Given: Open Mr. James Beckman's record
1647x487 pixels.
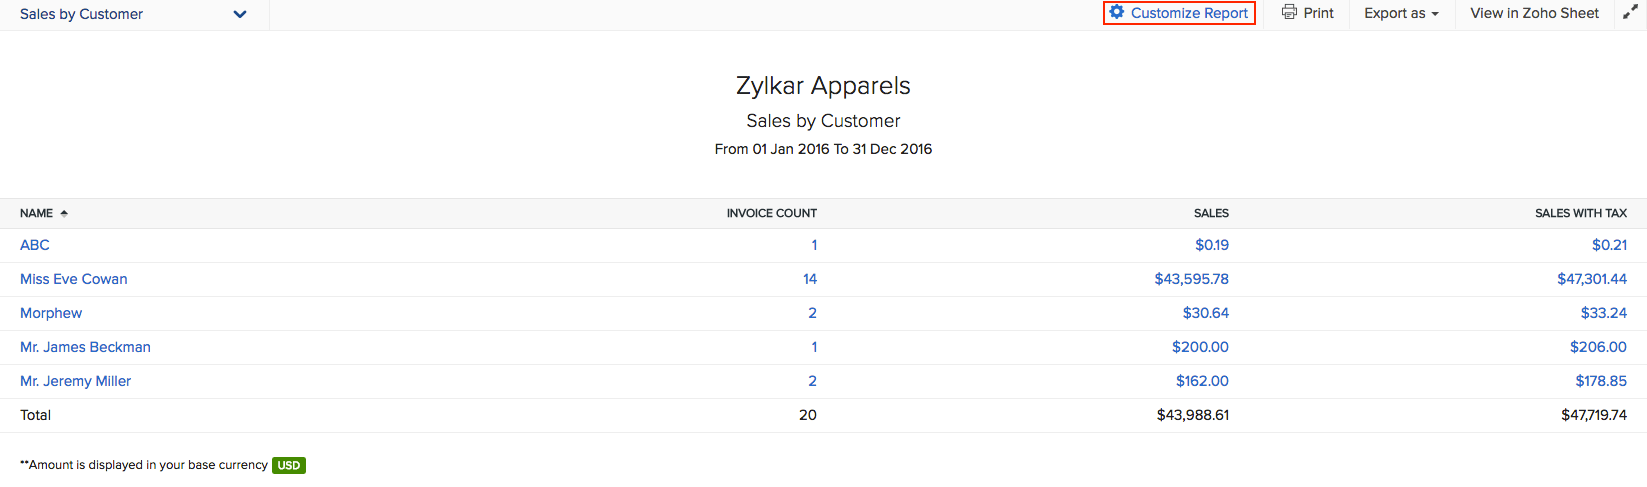Looking at the screenshot, I should coord(85,347).
